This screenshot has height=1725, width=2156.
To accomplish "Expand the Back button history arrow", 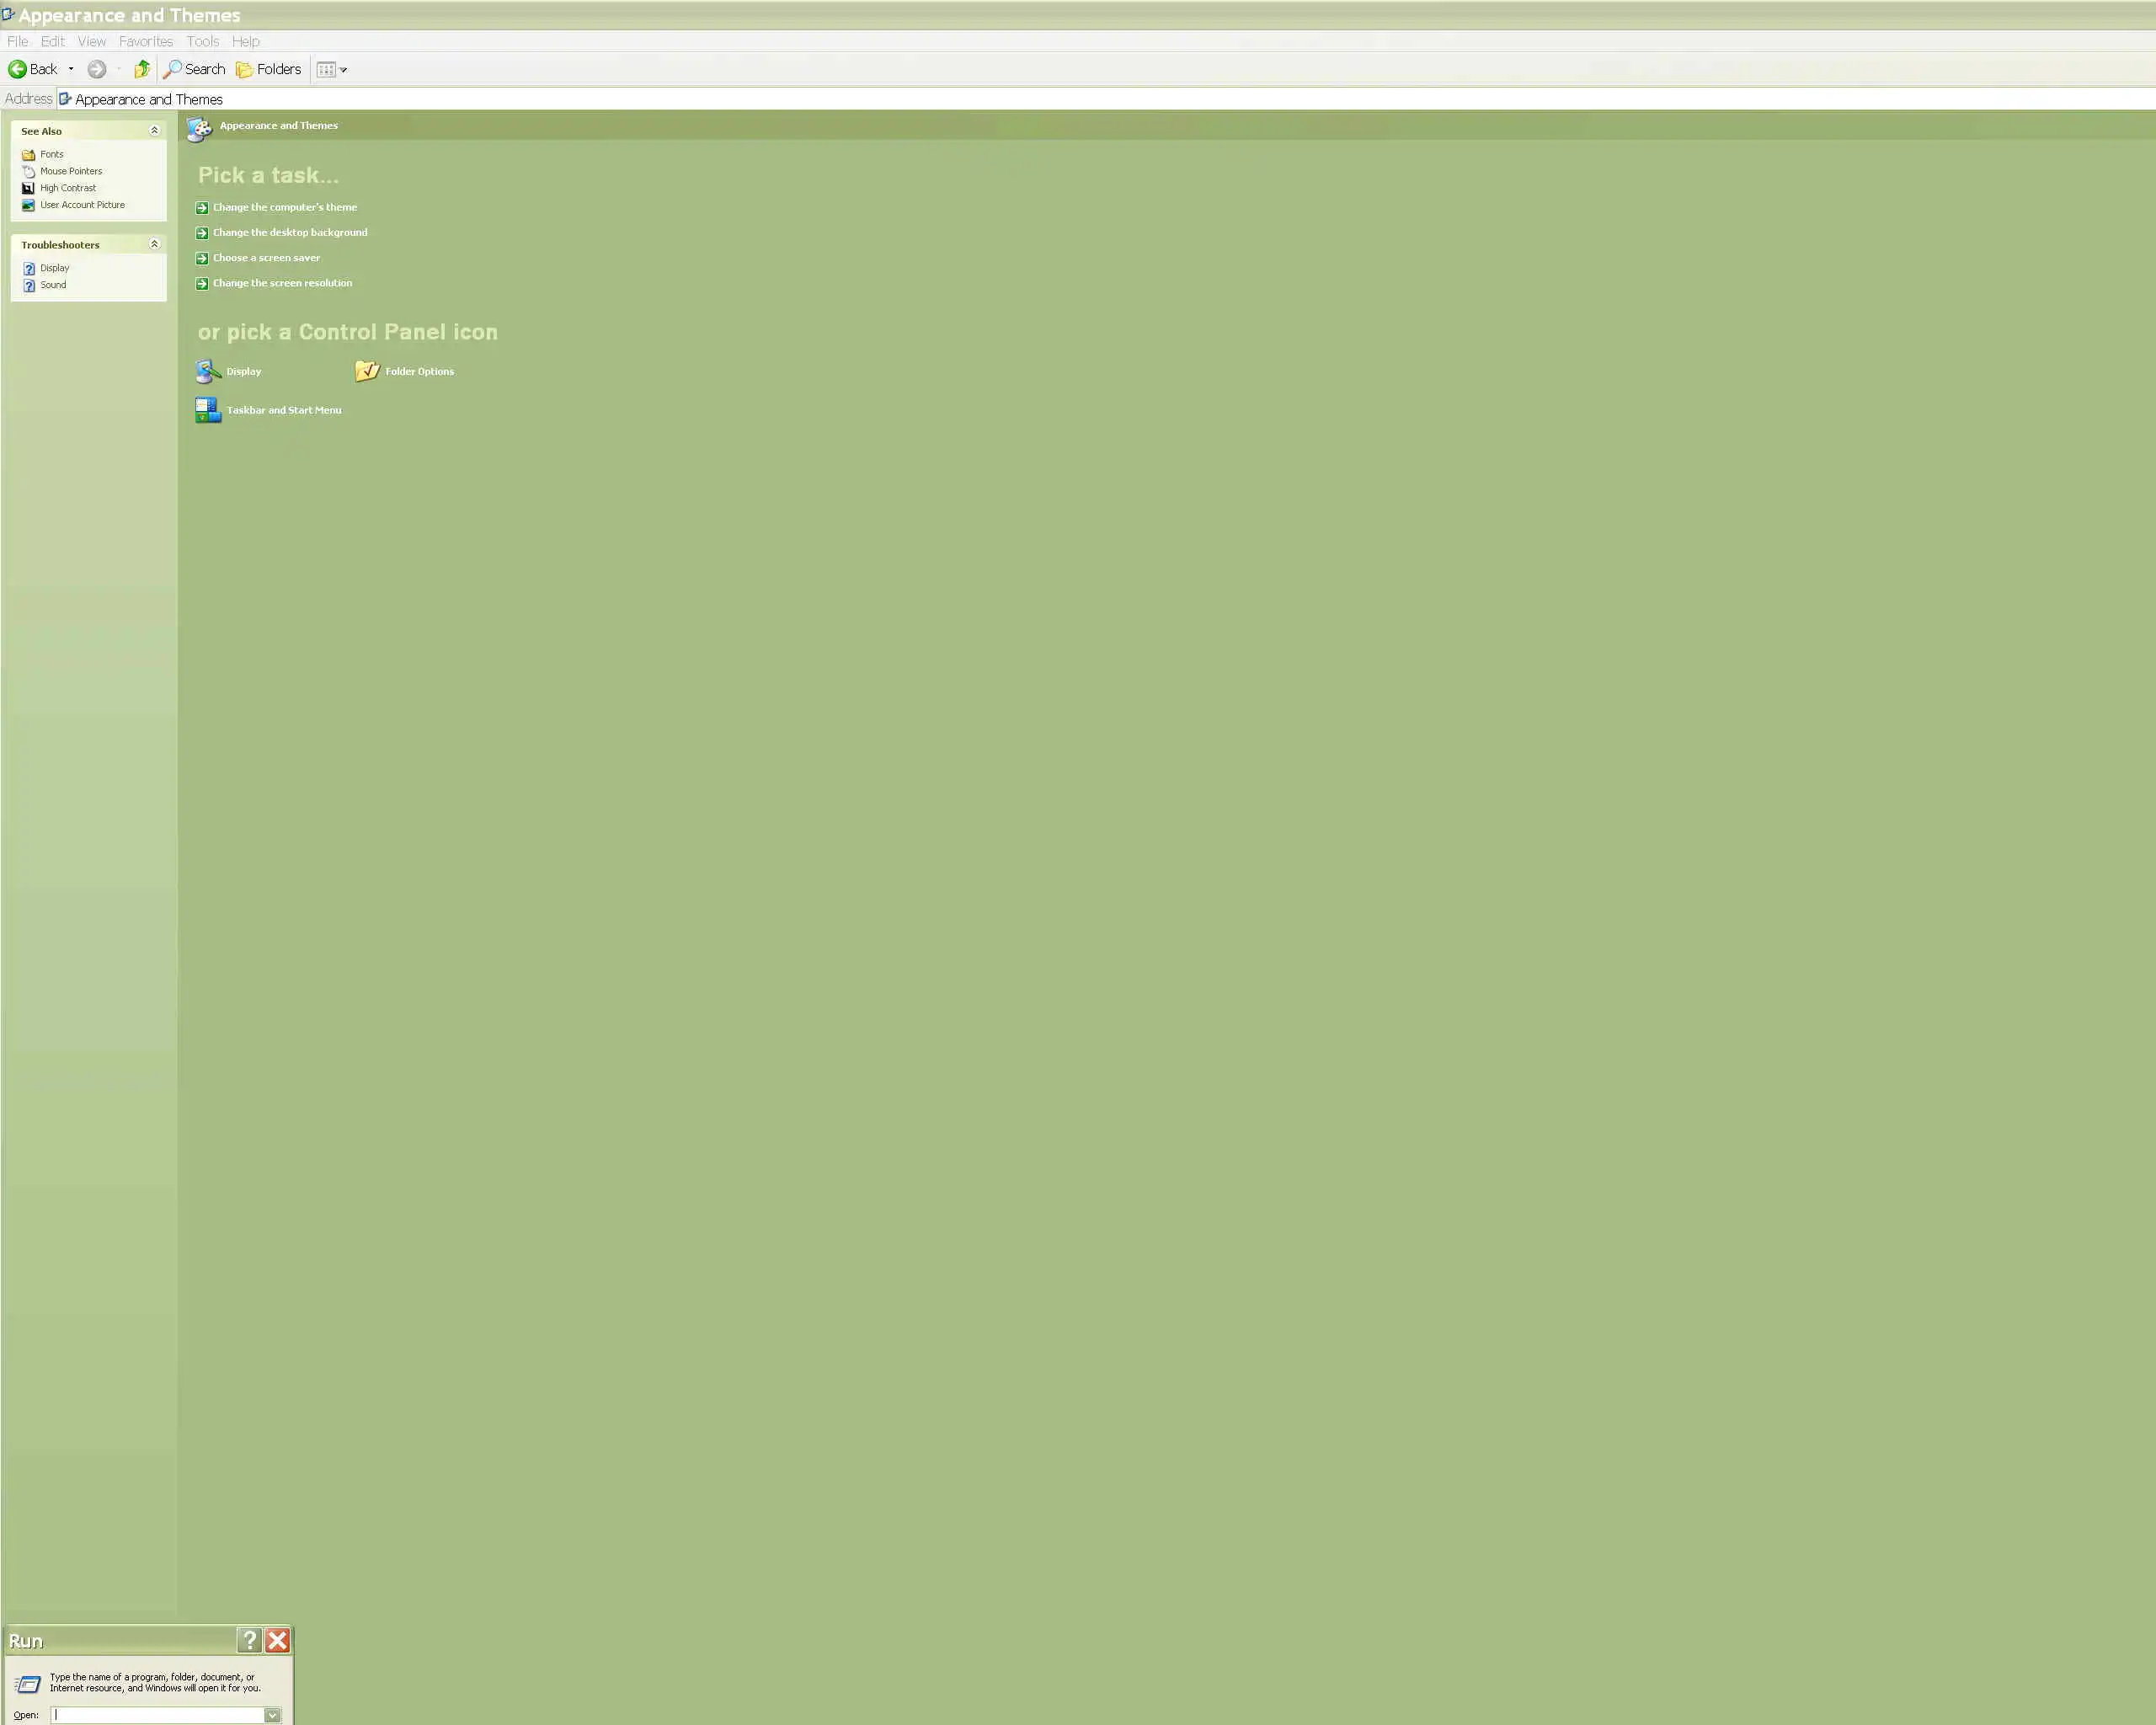I will pyautogui.click(x=71, y=69).
